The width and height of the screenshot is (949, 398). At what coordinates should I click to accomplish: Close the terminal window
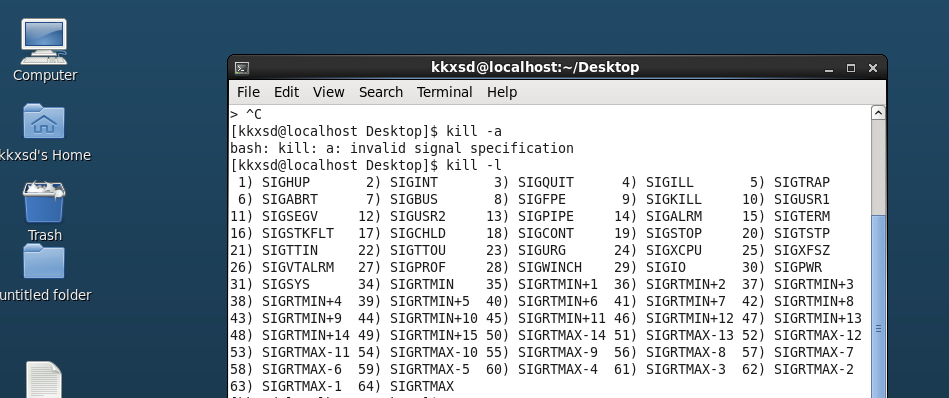[873, 68]
